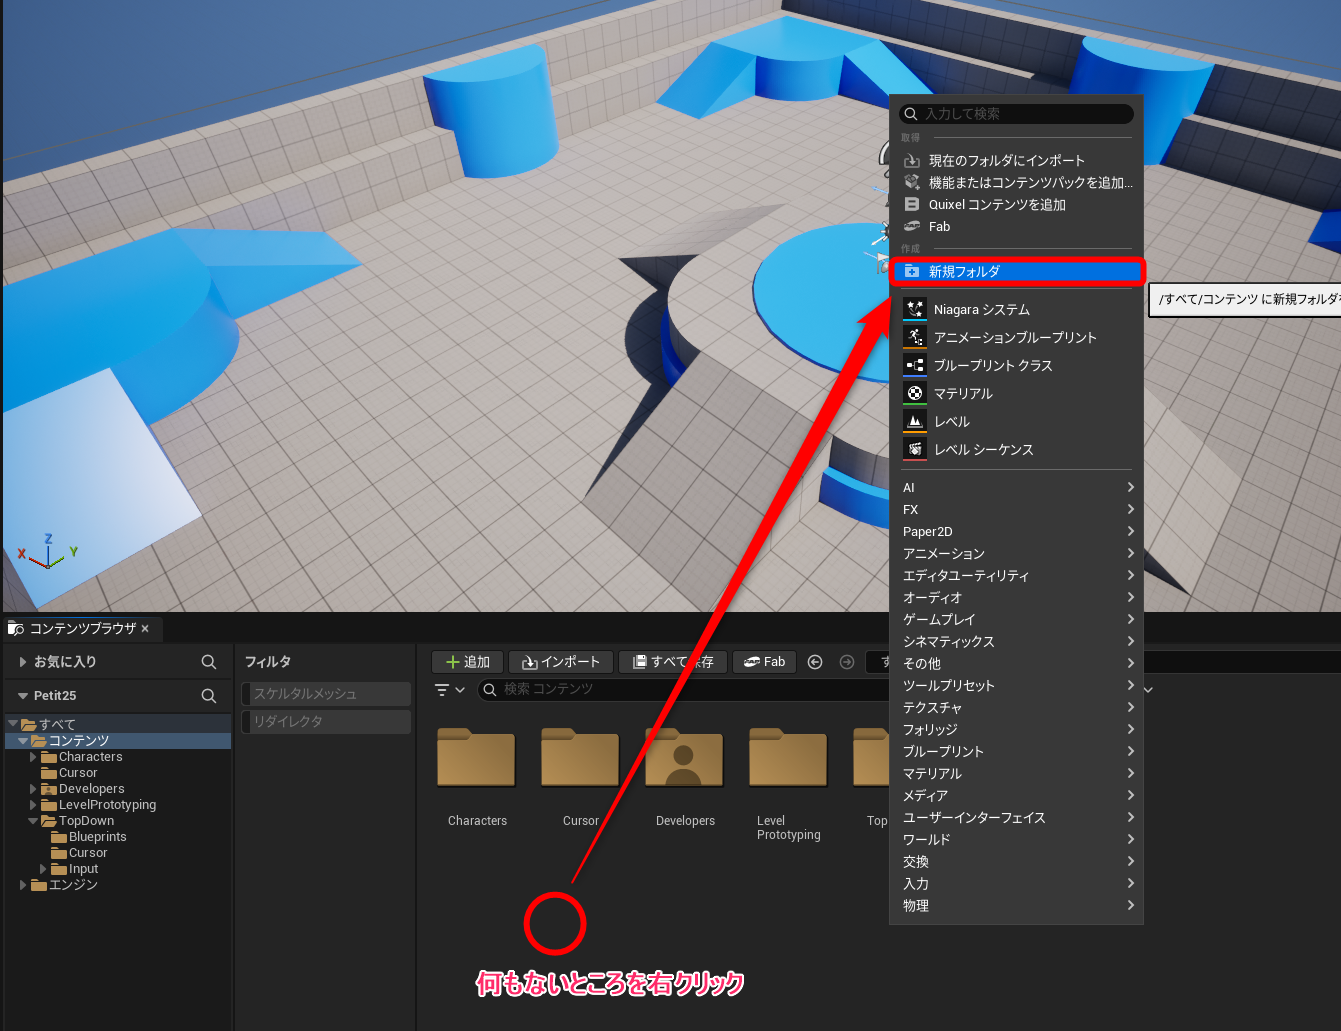This screenshot has height=1031, width=1341.
Task: Click the マテリアル sphere icon
Action: [914, 393]
